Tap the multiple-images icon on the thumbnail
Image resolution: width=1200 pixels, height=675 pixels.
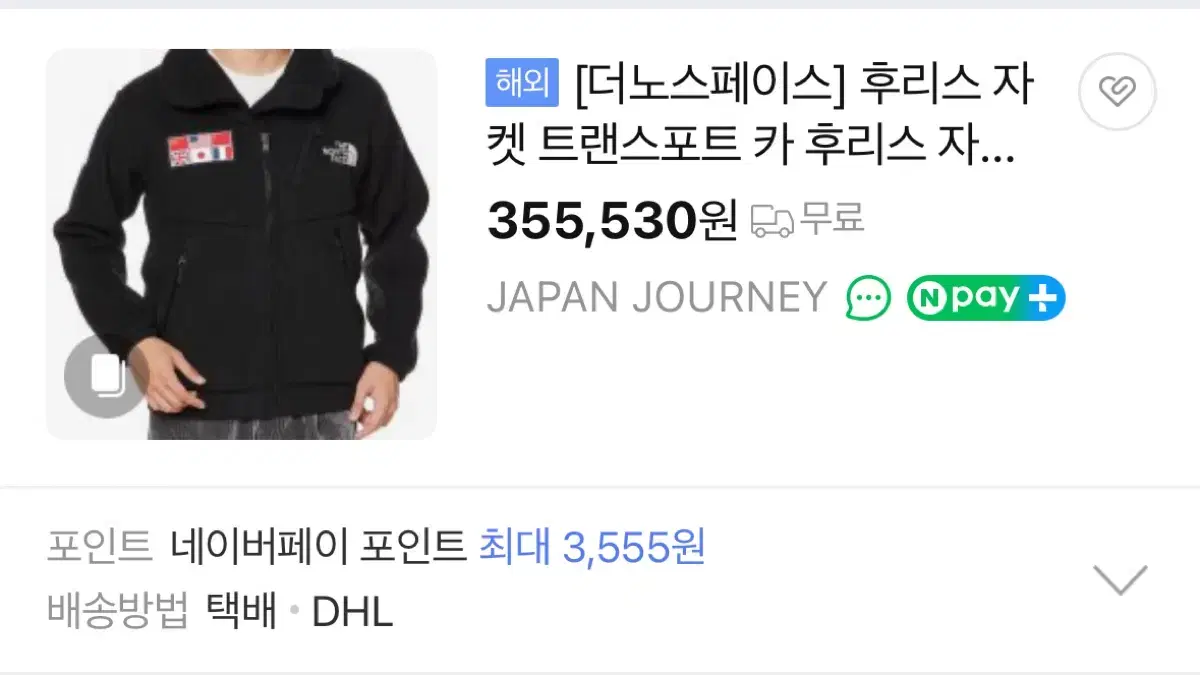pyautogui.click(x=105, y=377)
